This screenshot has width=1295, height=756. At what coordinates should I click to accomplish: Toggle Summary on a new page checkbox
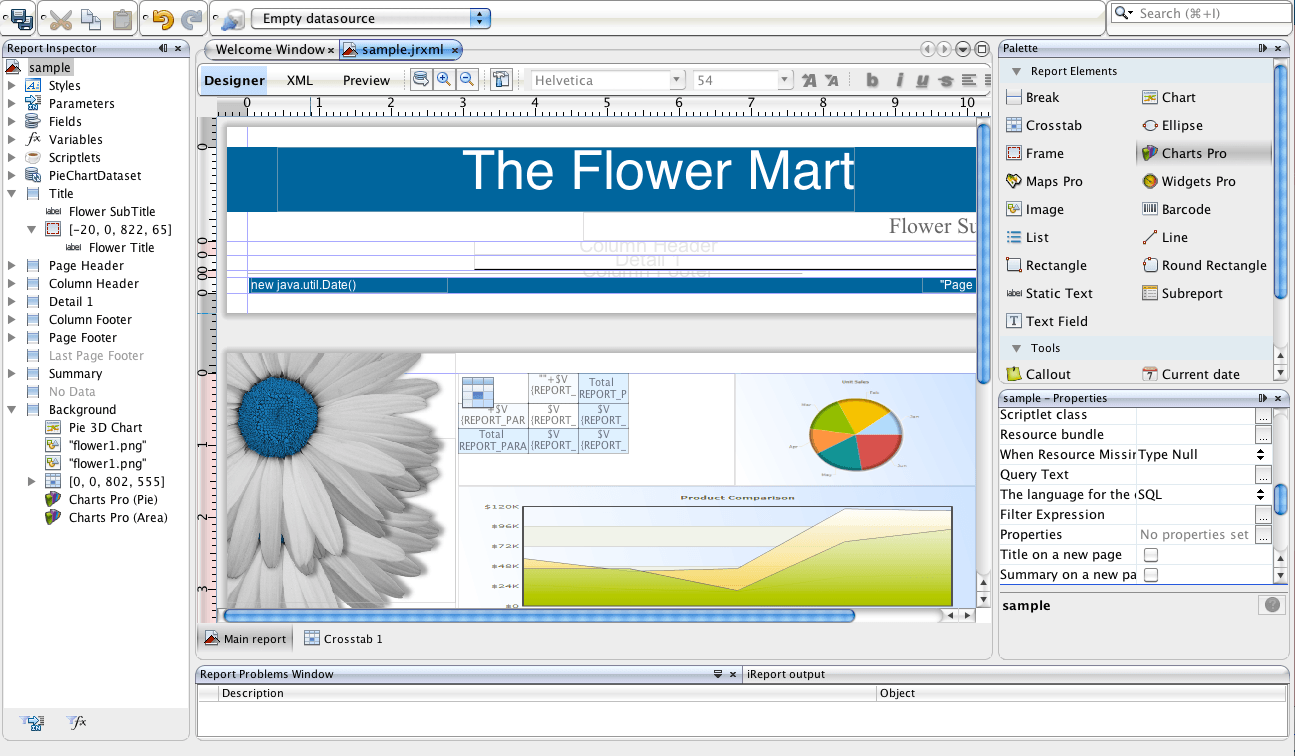pyautogui.click(x=1151, y=575)
